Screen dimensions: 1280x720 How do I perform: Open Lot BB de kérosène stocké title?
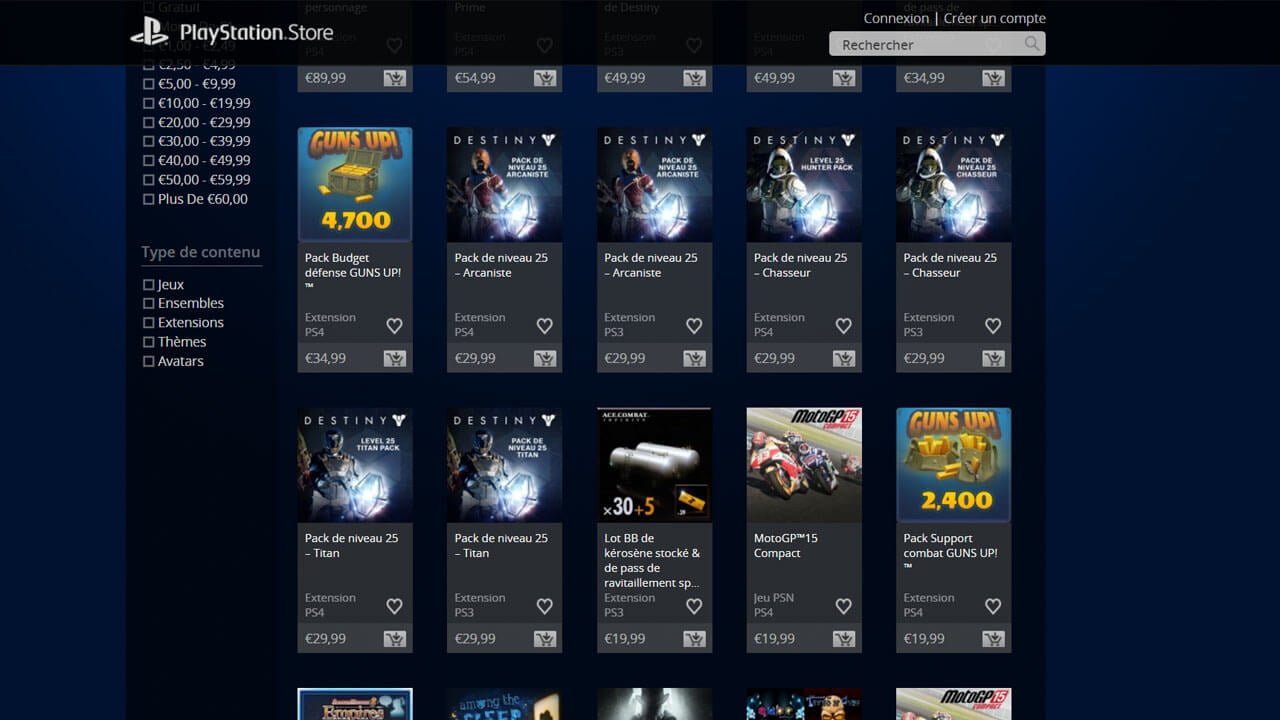point(652,560)
